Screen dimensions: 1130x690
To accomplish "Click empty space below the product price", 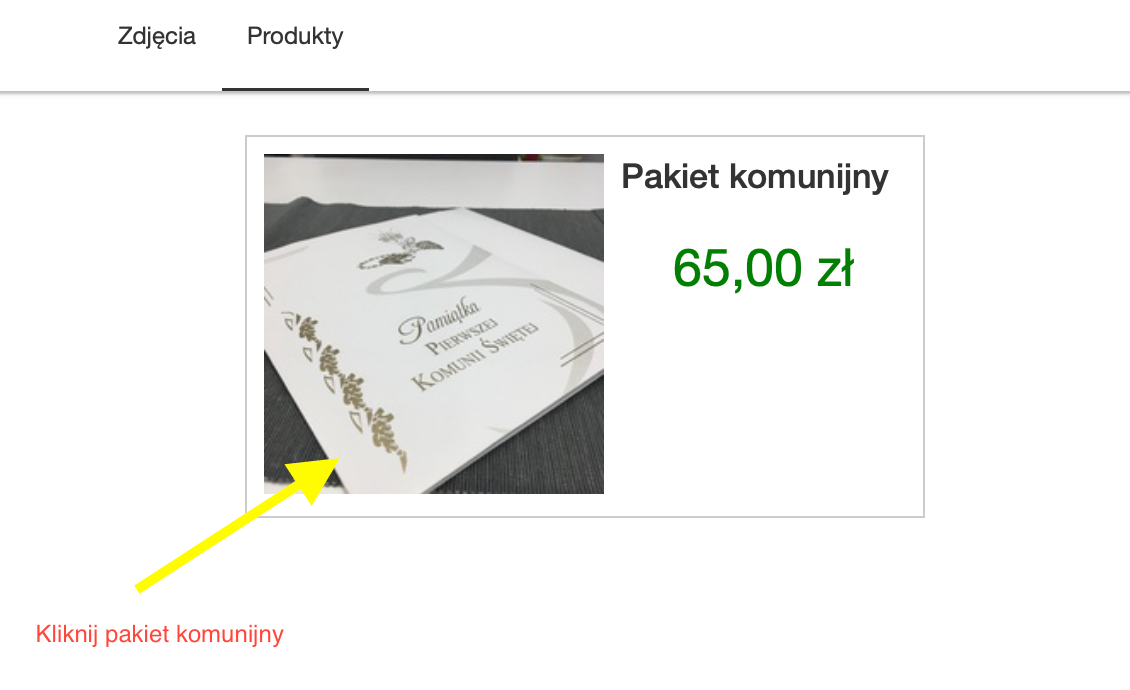I will point(764,404).
